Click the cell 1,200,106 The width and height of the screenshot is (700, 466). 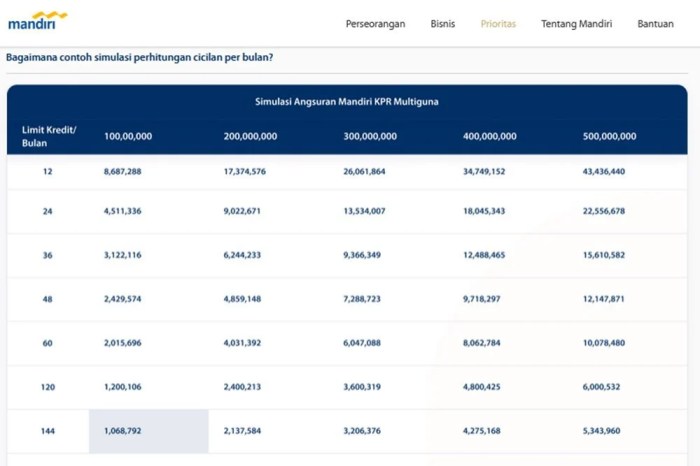coord(122,387)
